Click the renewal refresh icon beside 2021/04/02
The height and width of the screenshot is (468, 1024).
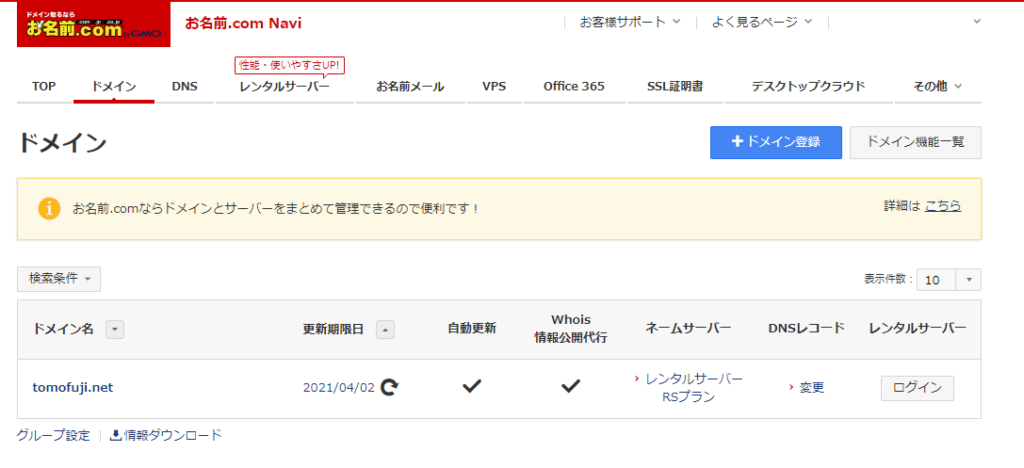click(390, 388)
